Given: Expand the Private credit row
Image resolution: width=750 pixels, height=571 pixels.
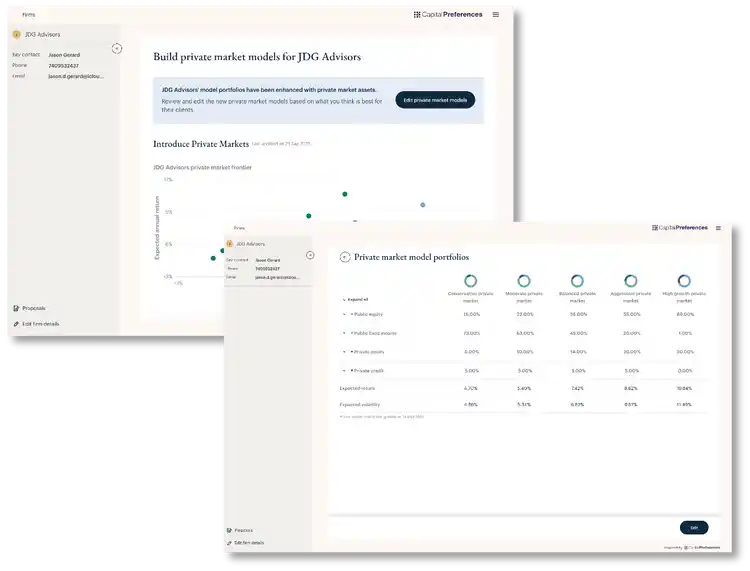Looking at the screenshot, I should (344, 370).
